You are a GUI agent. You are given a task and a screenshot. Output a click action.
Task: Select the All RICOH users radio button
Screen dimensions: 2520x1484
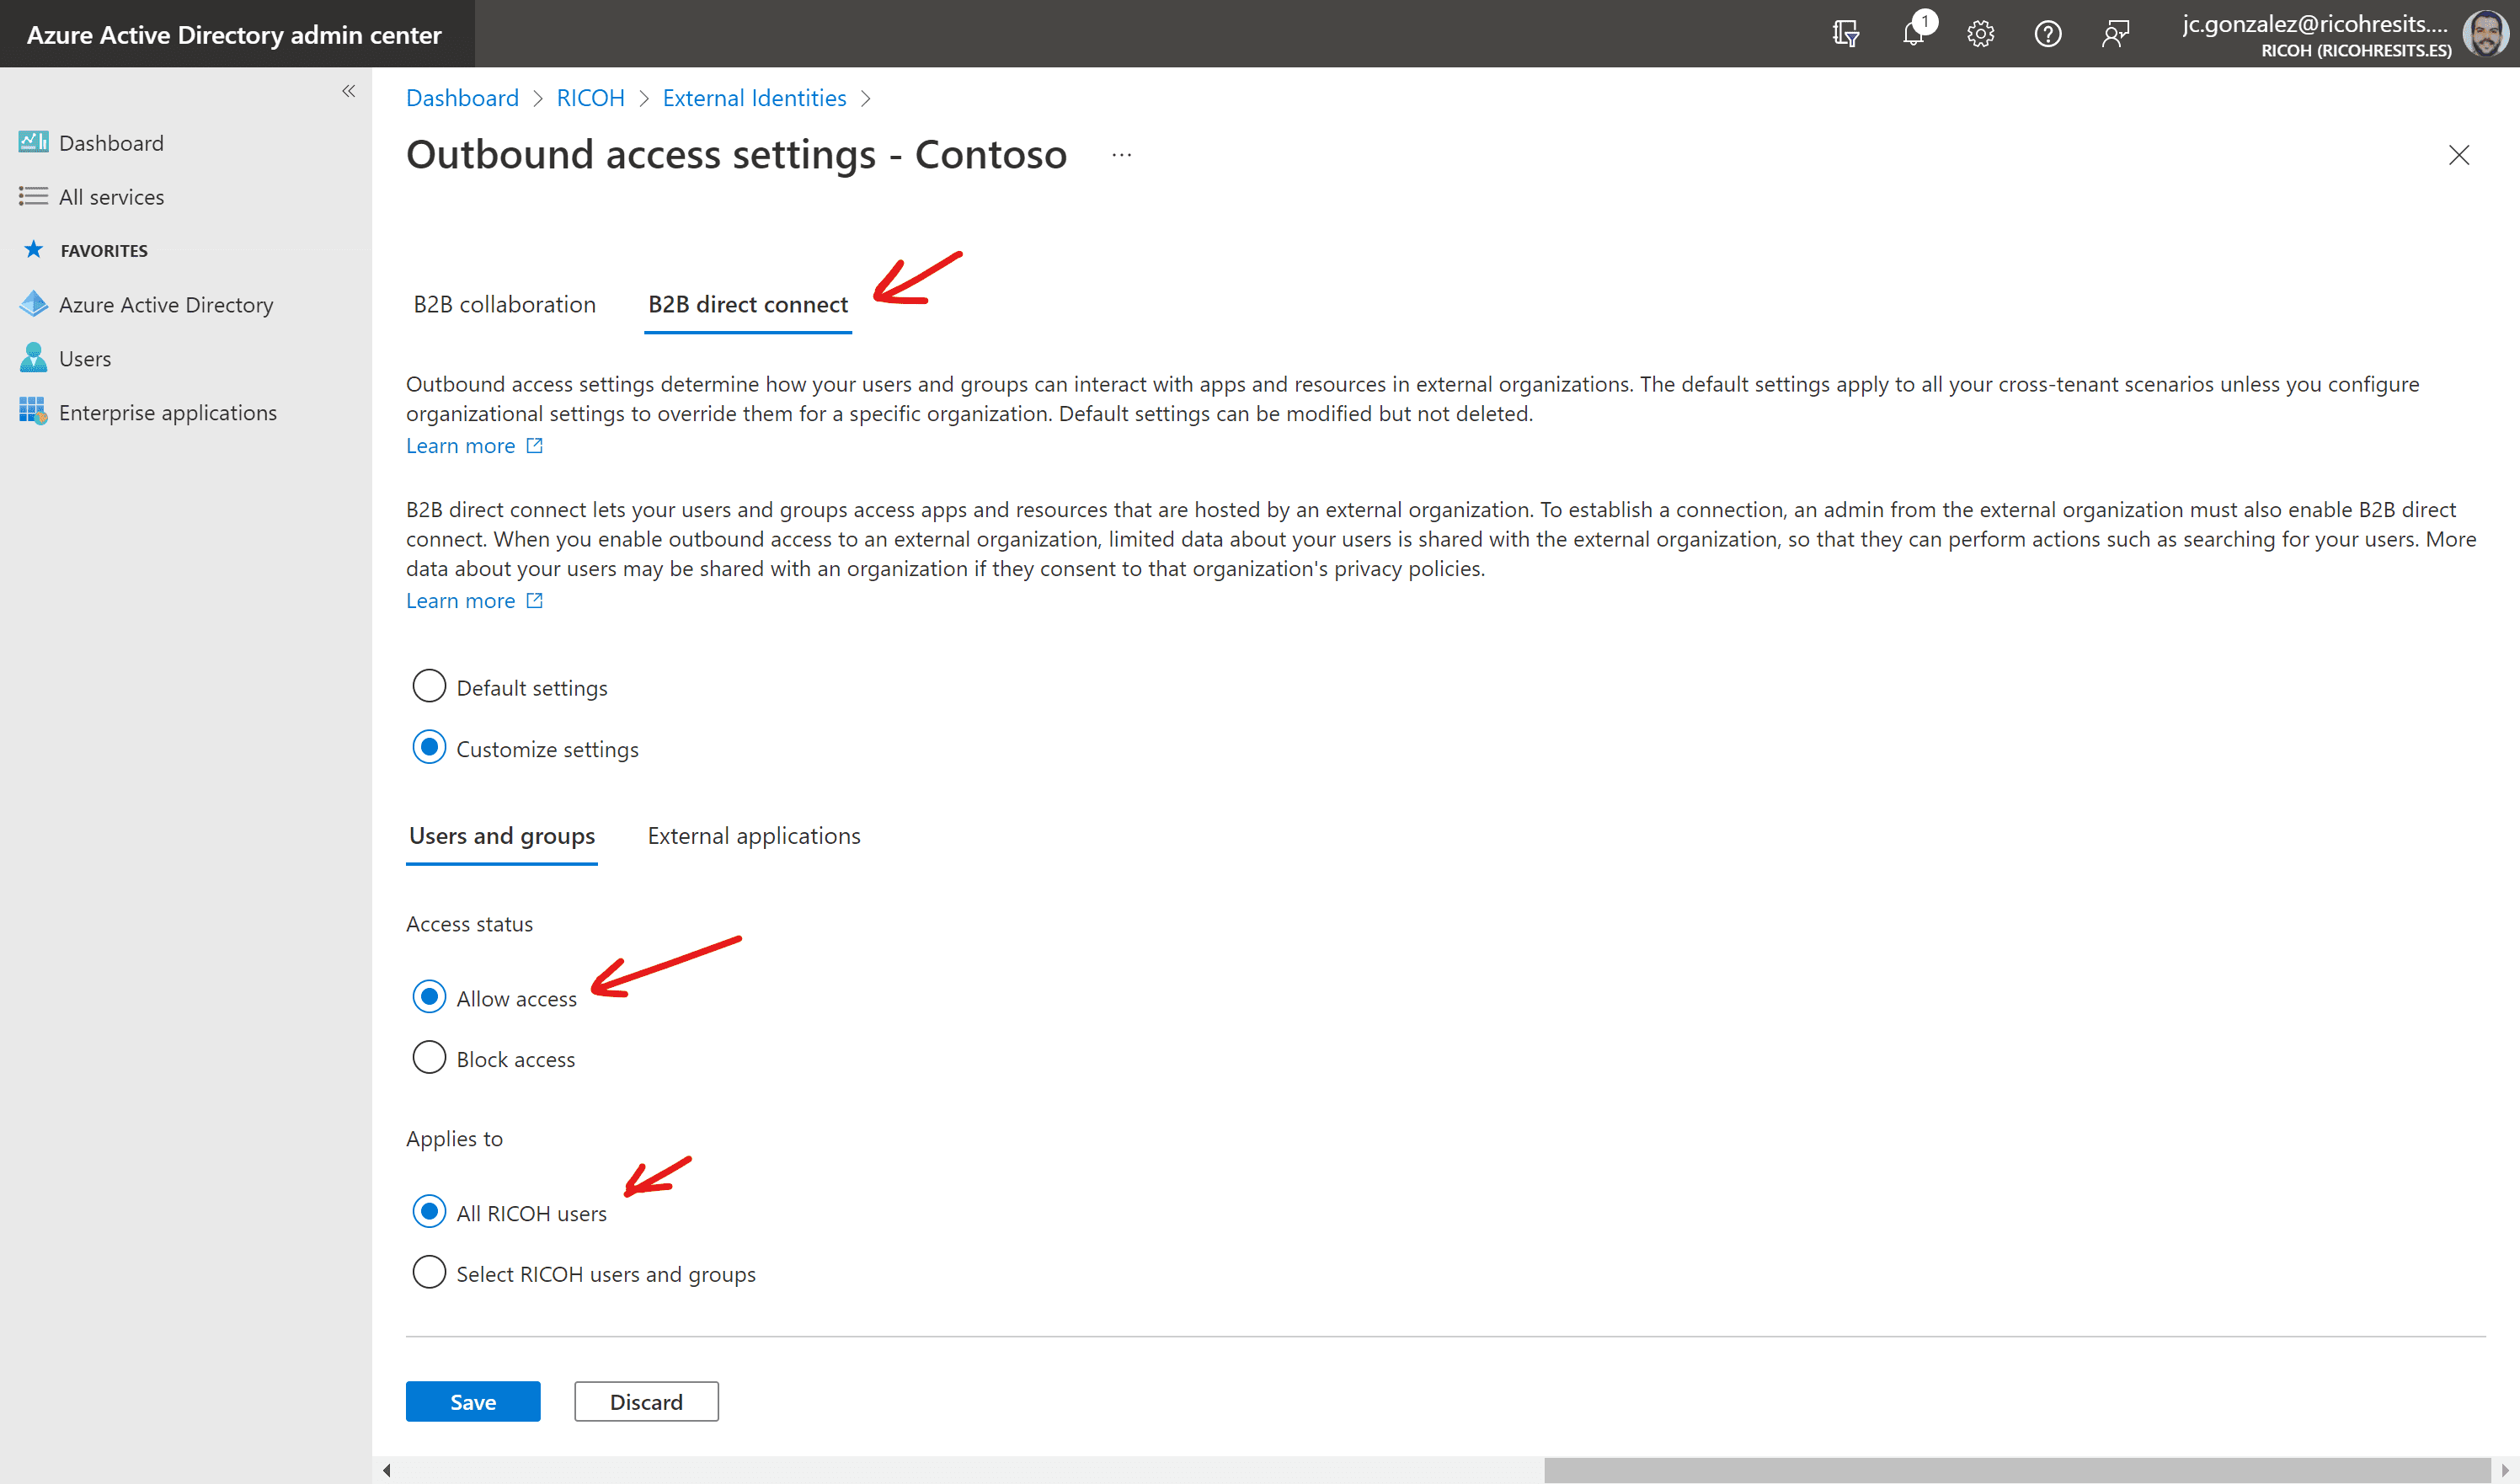[429, 1212]
